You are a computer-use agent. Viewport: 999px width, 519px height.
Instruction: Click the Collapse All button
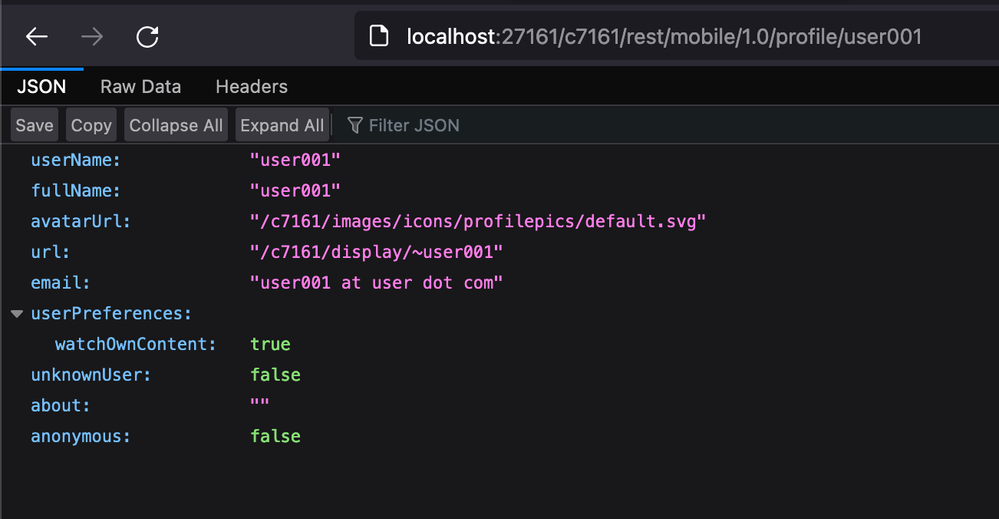(x=176, y=125)
